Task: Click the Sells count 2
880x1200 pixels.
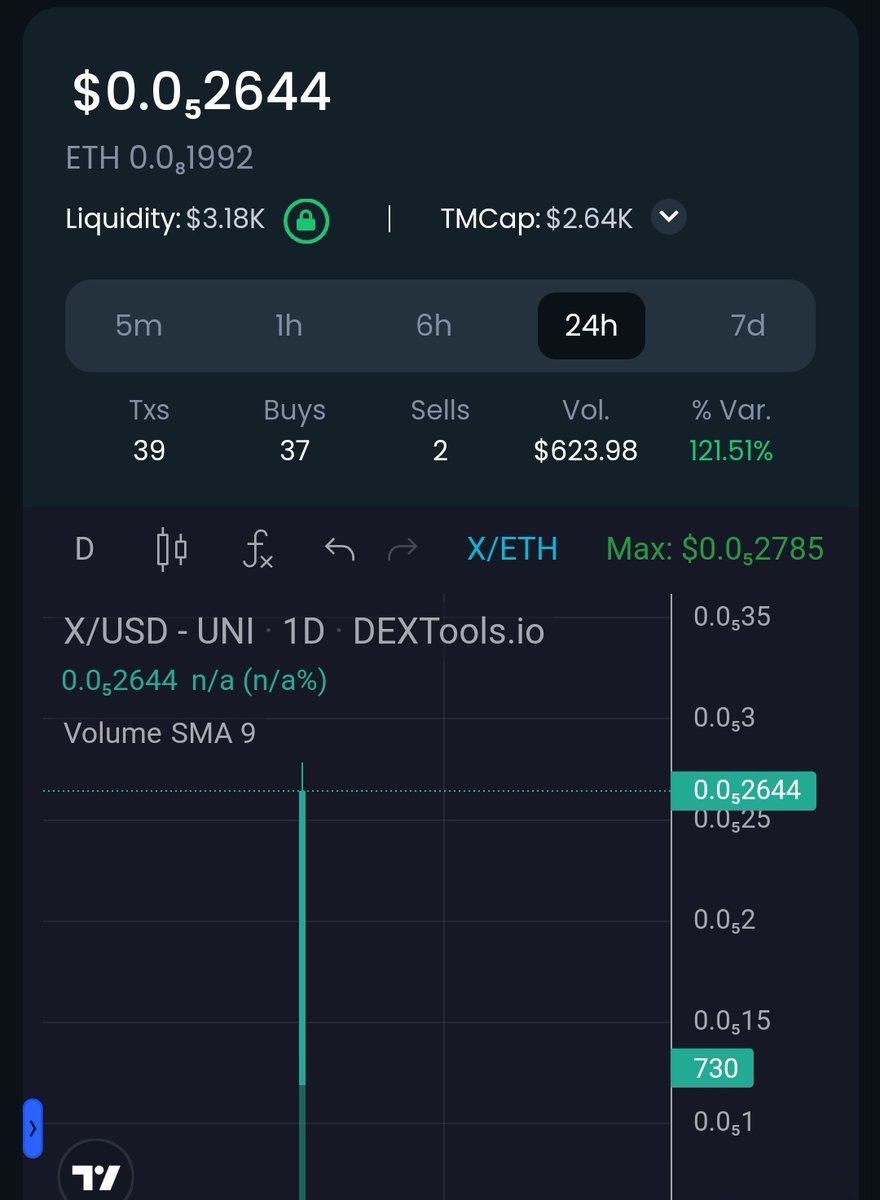Action: click(440, 451)
